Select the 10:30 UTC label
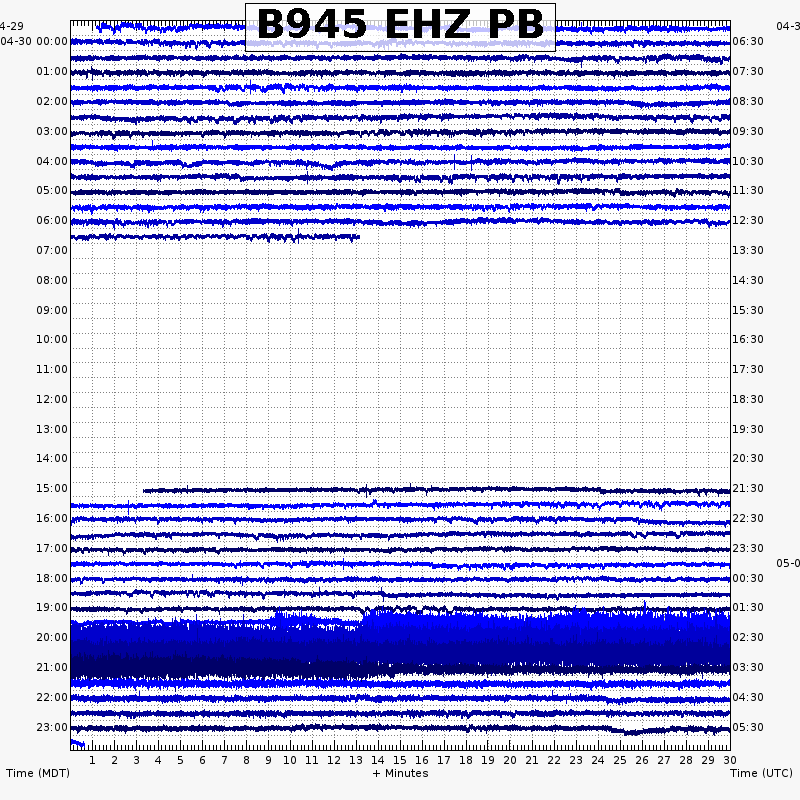Screen dimensions: 800x800 [x=748, y=162]
